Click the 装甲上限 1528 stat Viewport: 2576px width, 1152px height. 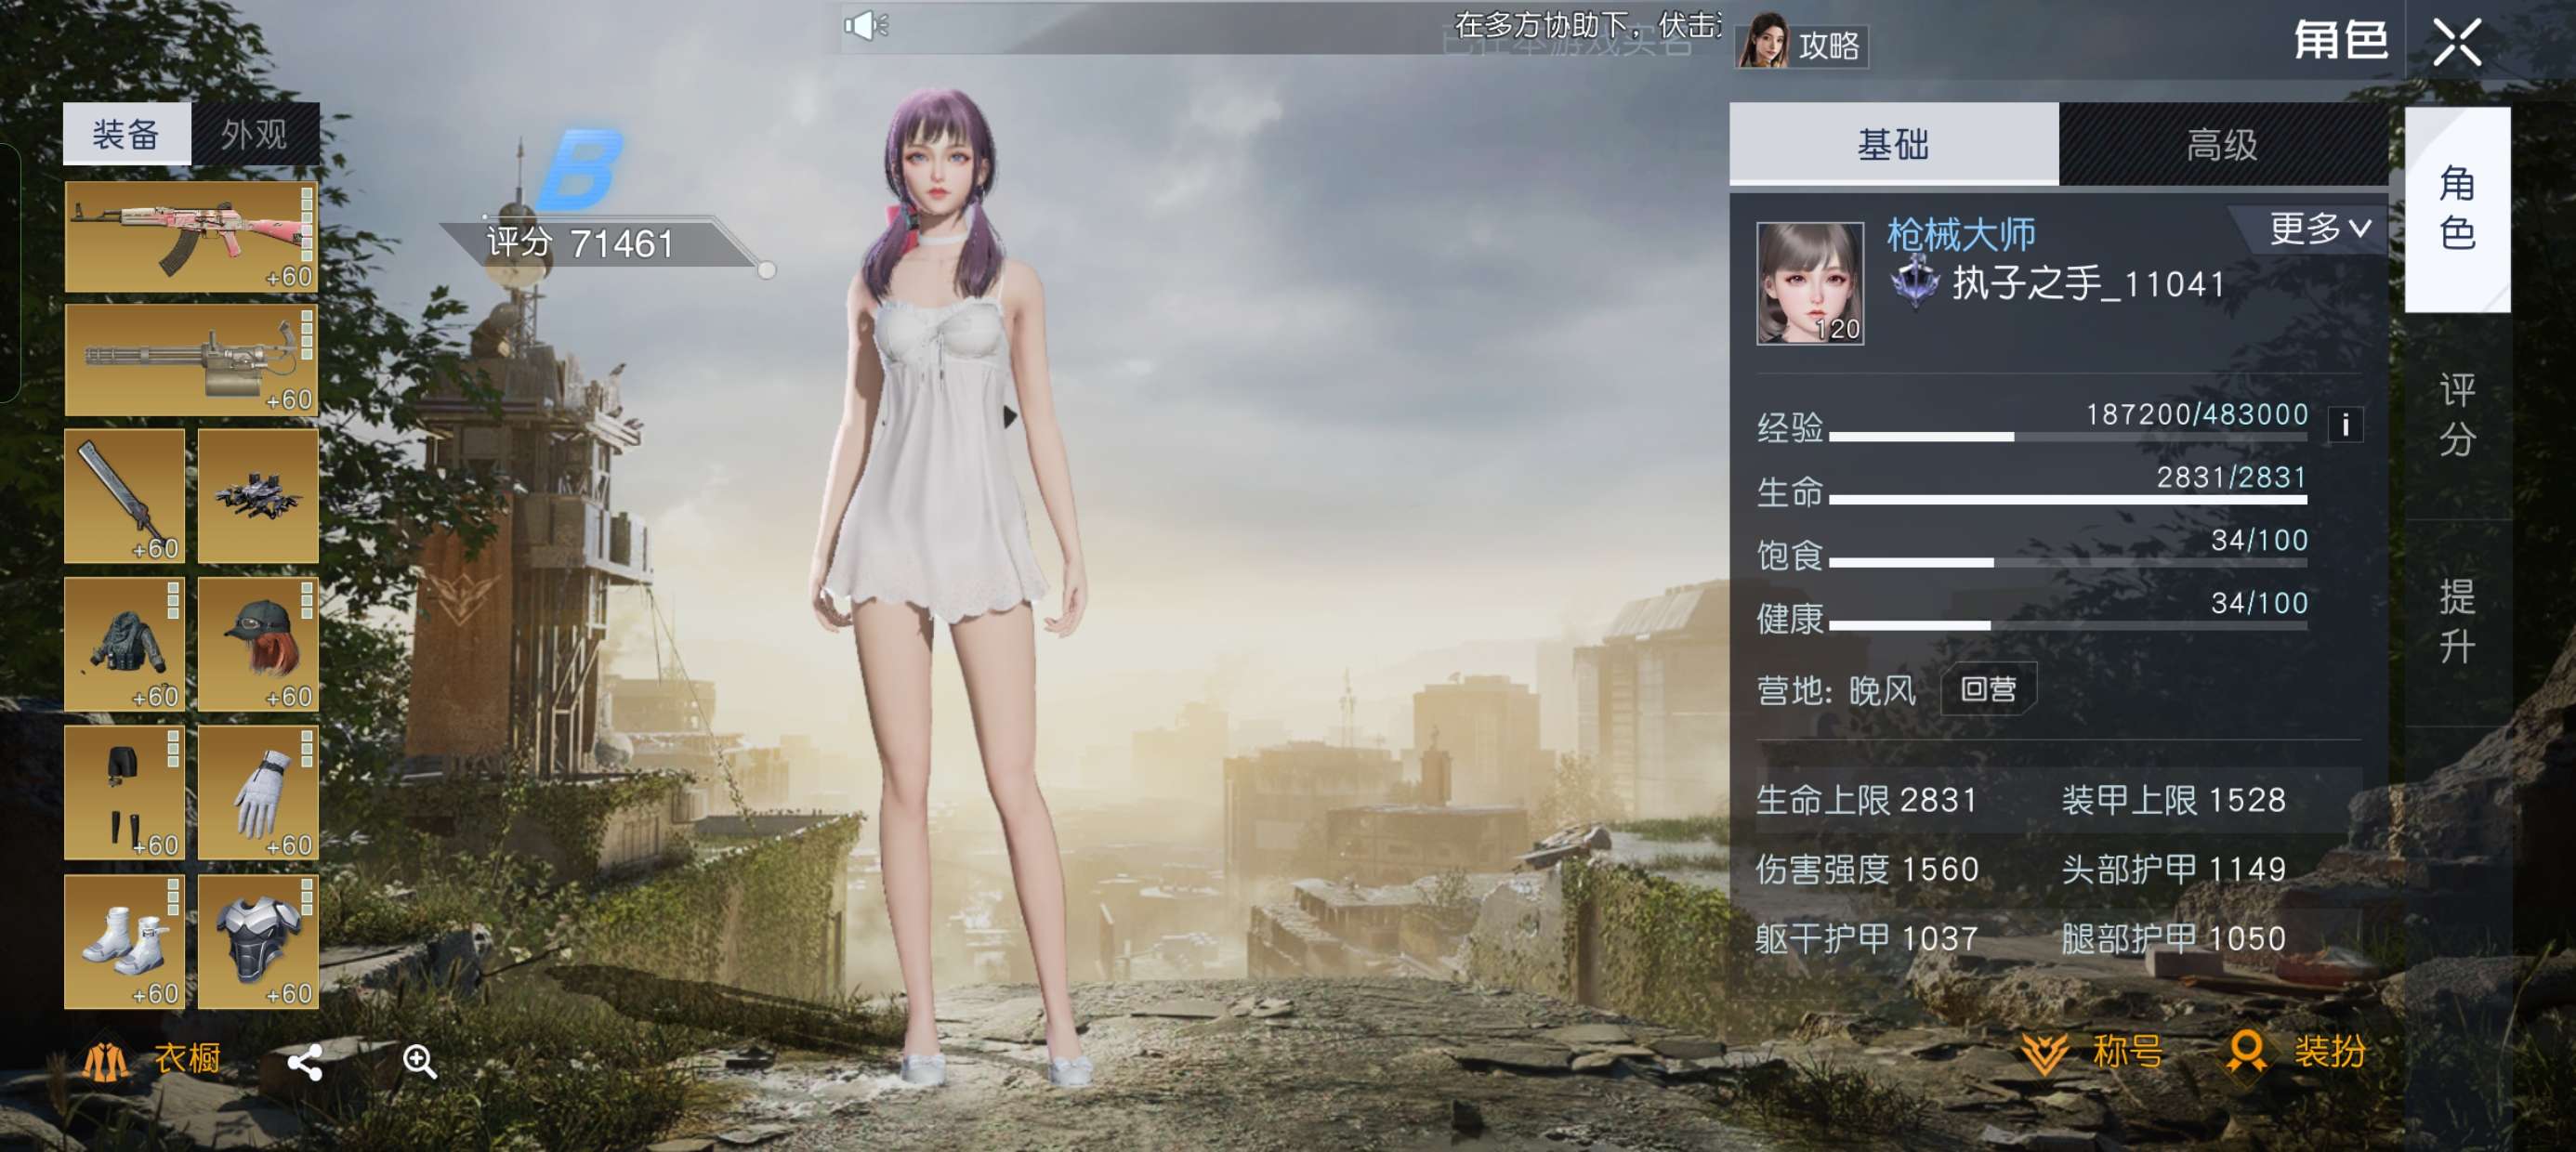click(2173, 800)
